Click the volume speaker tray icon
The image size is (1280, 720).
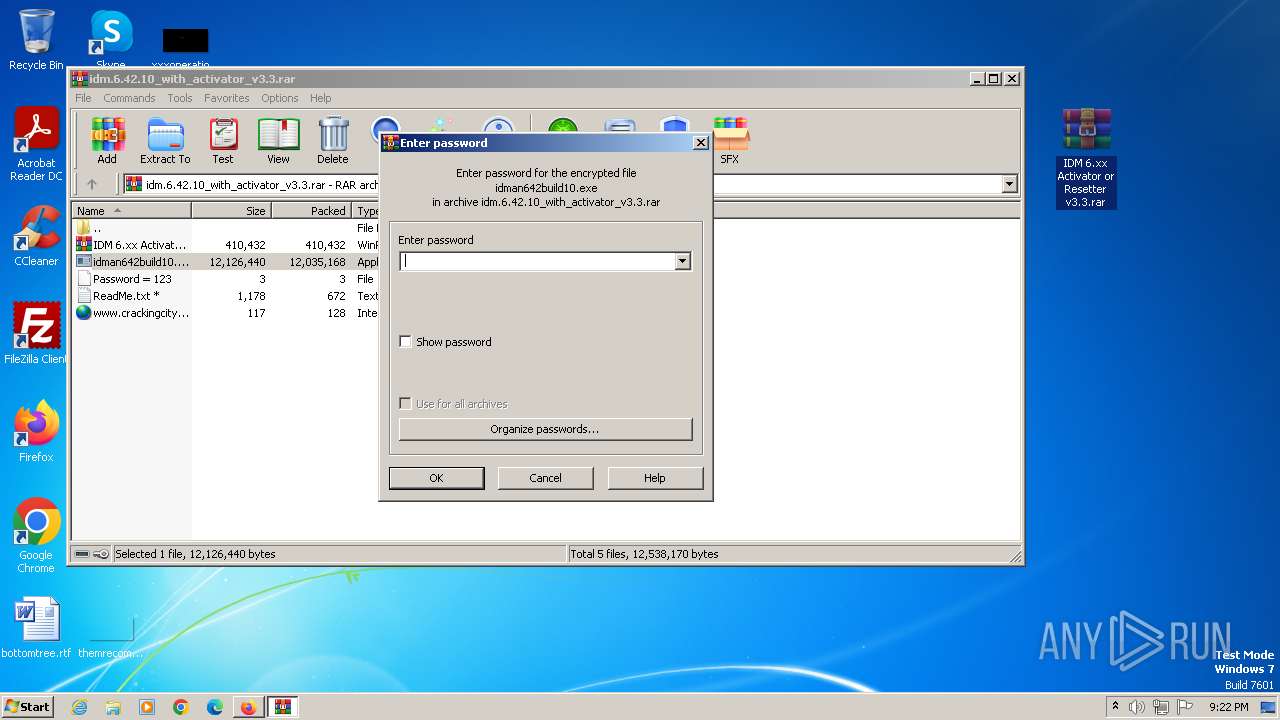[1137, 707]
